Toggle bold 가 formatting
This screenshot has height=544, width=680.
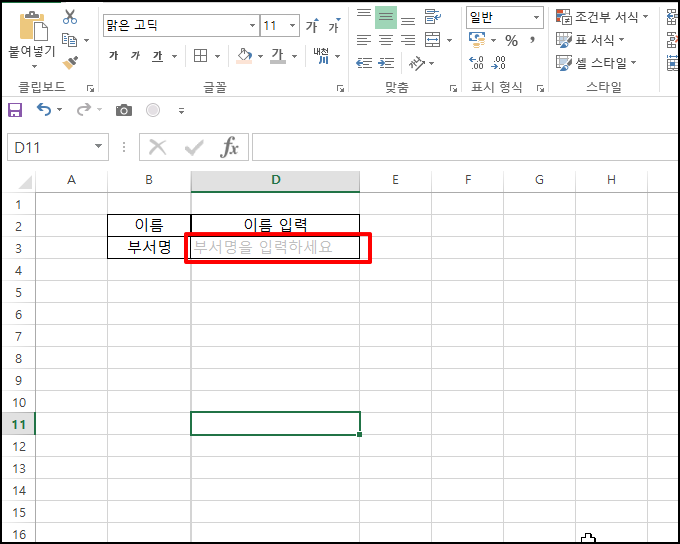114,56
